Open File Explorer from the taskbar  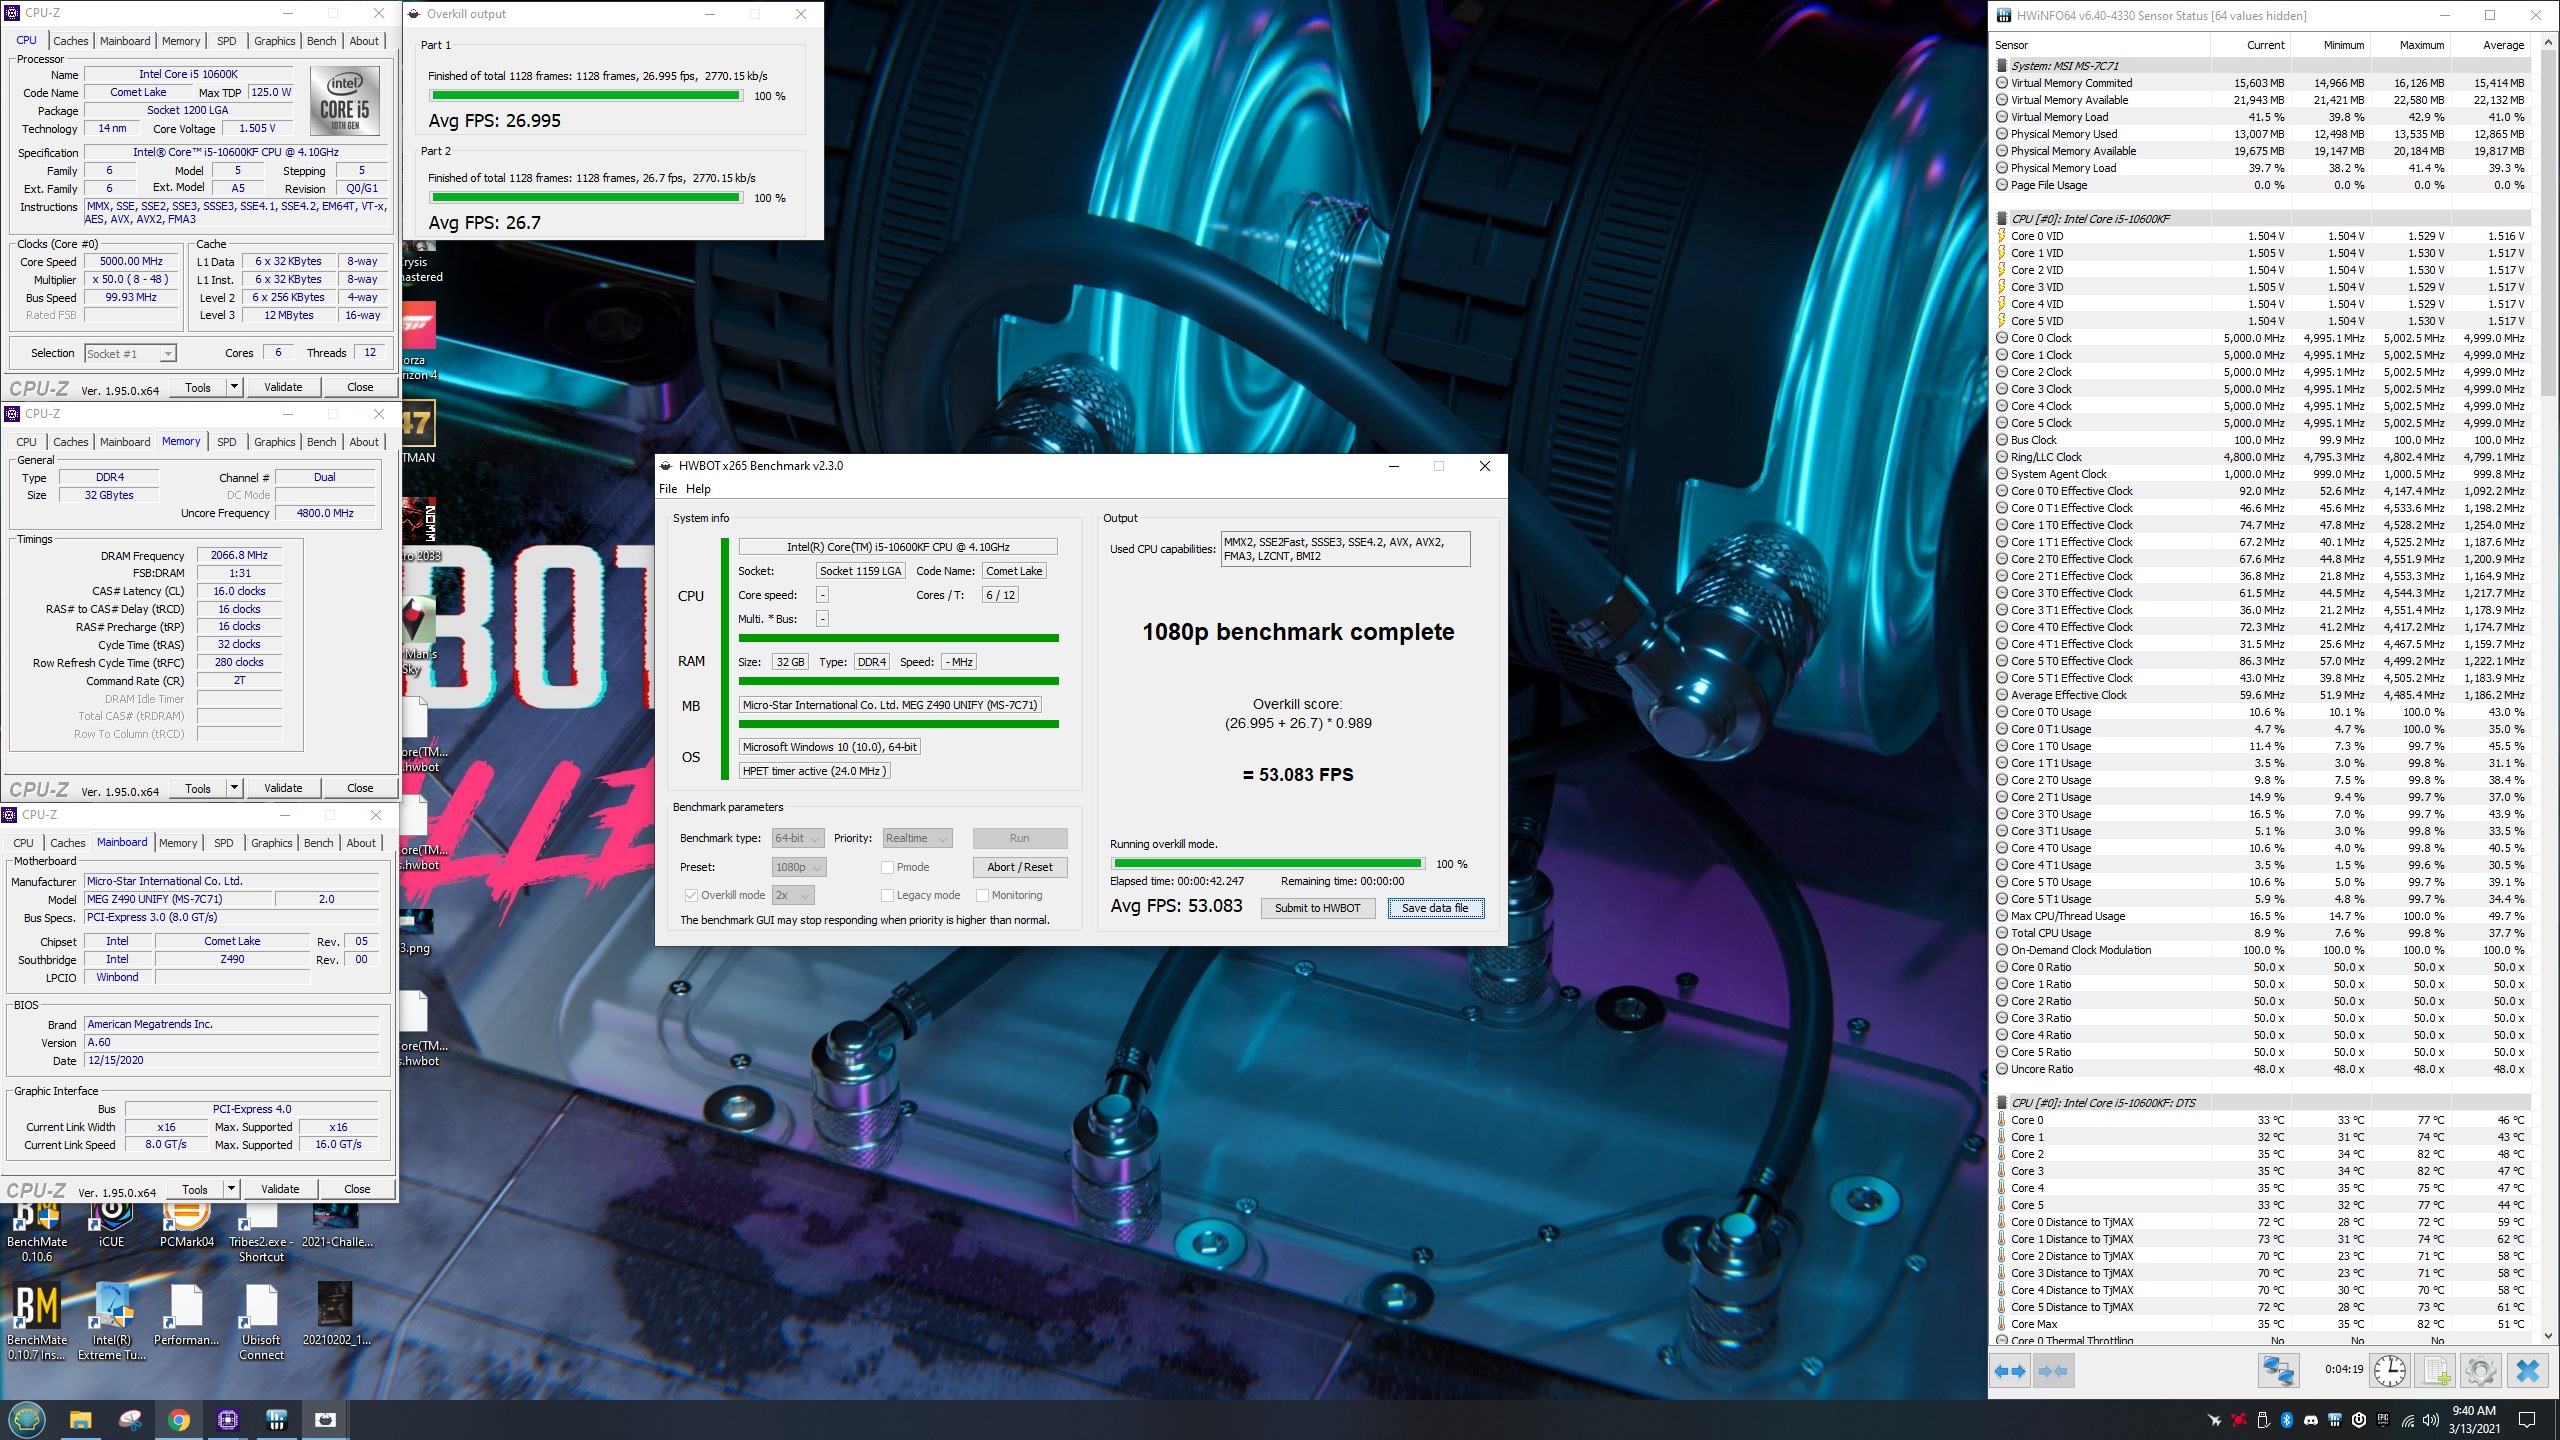pyautogui.click(x=81, y=1420)
